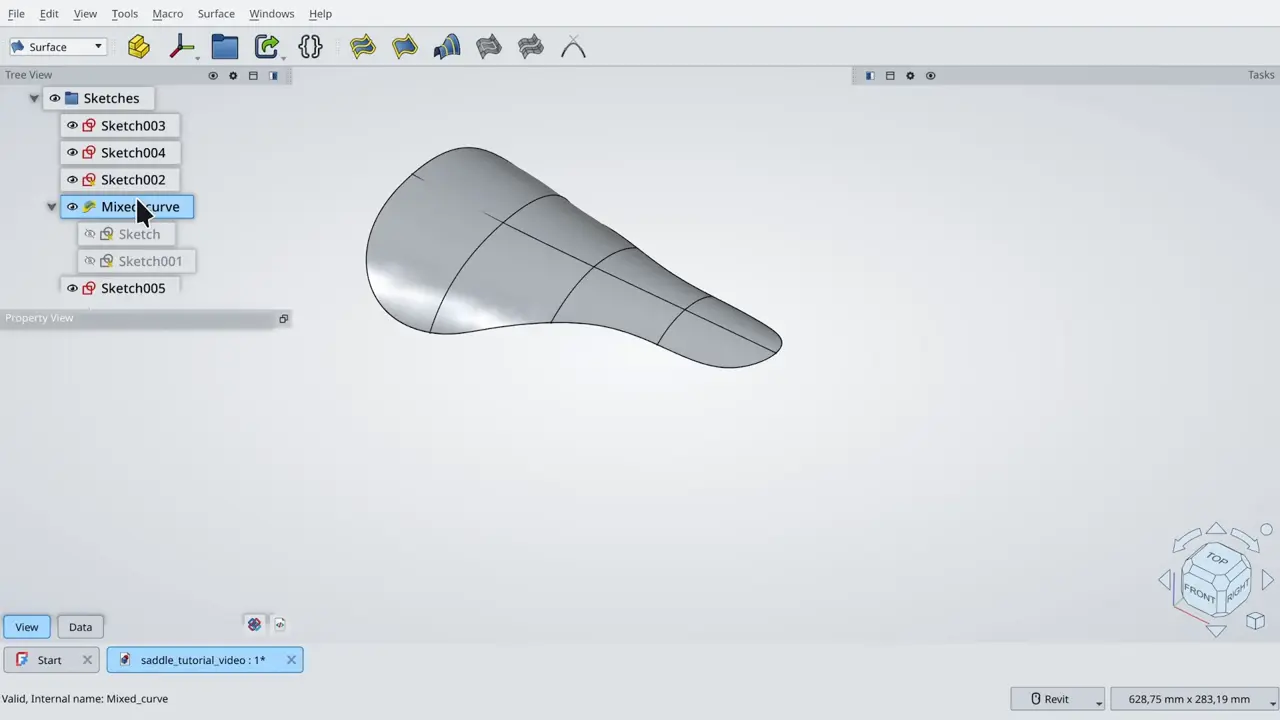Open the Macro menu
Image resolution: width=1280 pixels, height=720 pixels.
pyautogui.click(x=168, y=14)
